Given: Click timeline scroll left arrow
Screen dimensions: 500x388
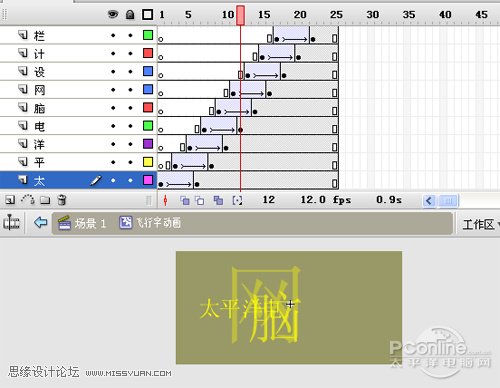Looking at the screenshot, I should click(429, 201).
